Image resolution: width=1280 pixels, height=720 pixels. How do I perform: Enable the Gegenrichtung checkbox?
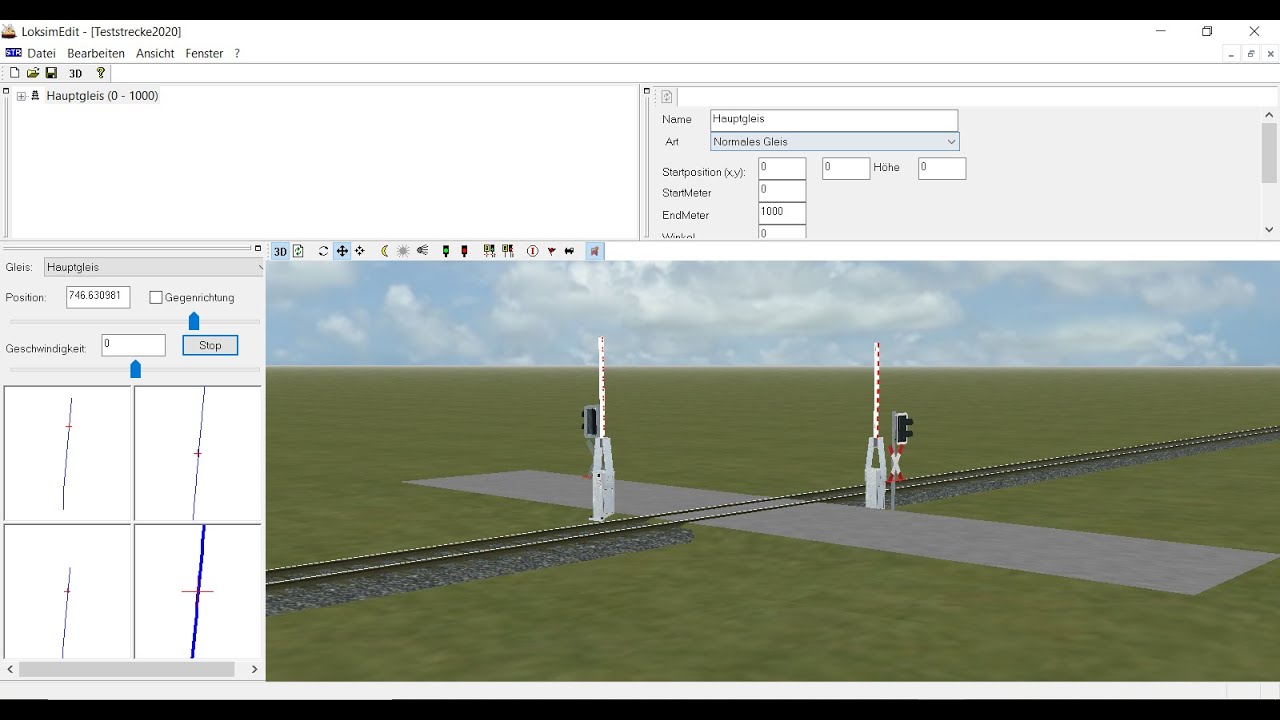(156, 297)
